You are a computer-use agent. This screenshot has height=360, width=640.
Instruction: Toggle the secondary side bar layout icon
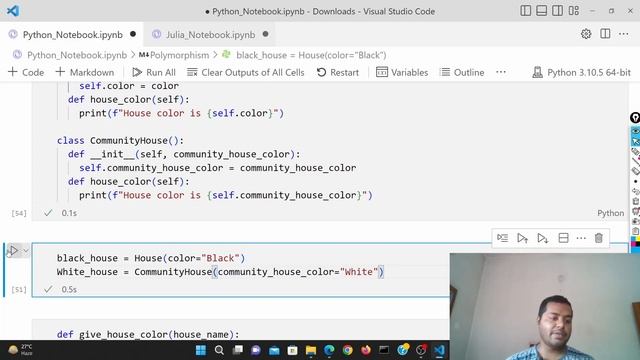pos(558,11)
